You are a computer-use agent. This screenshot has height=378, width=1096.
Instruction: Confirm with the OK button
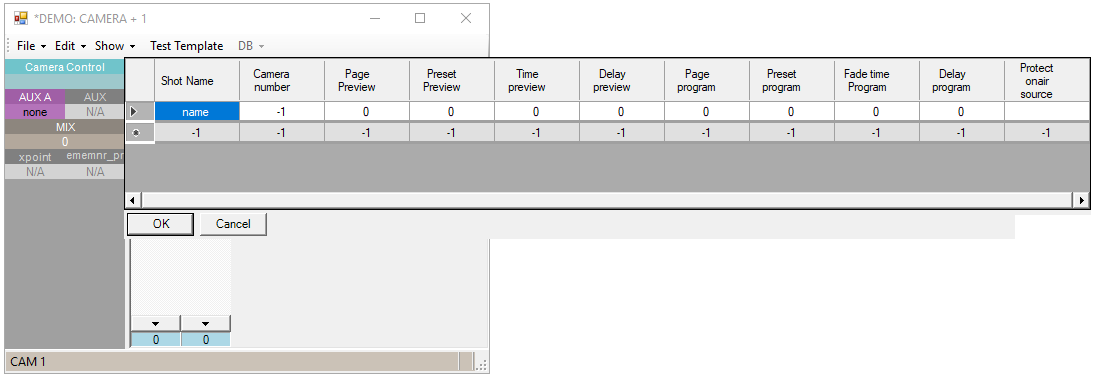pyautogui.click(x=161, y=224)
